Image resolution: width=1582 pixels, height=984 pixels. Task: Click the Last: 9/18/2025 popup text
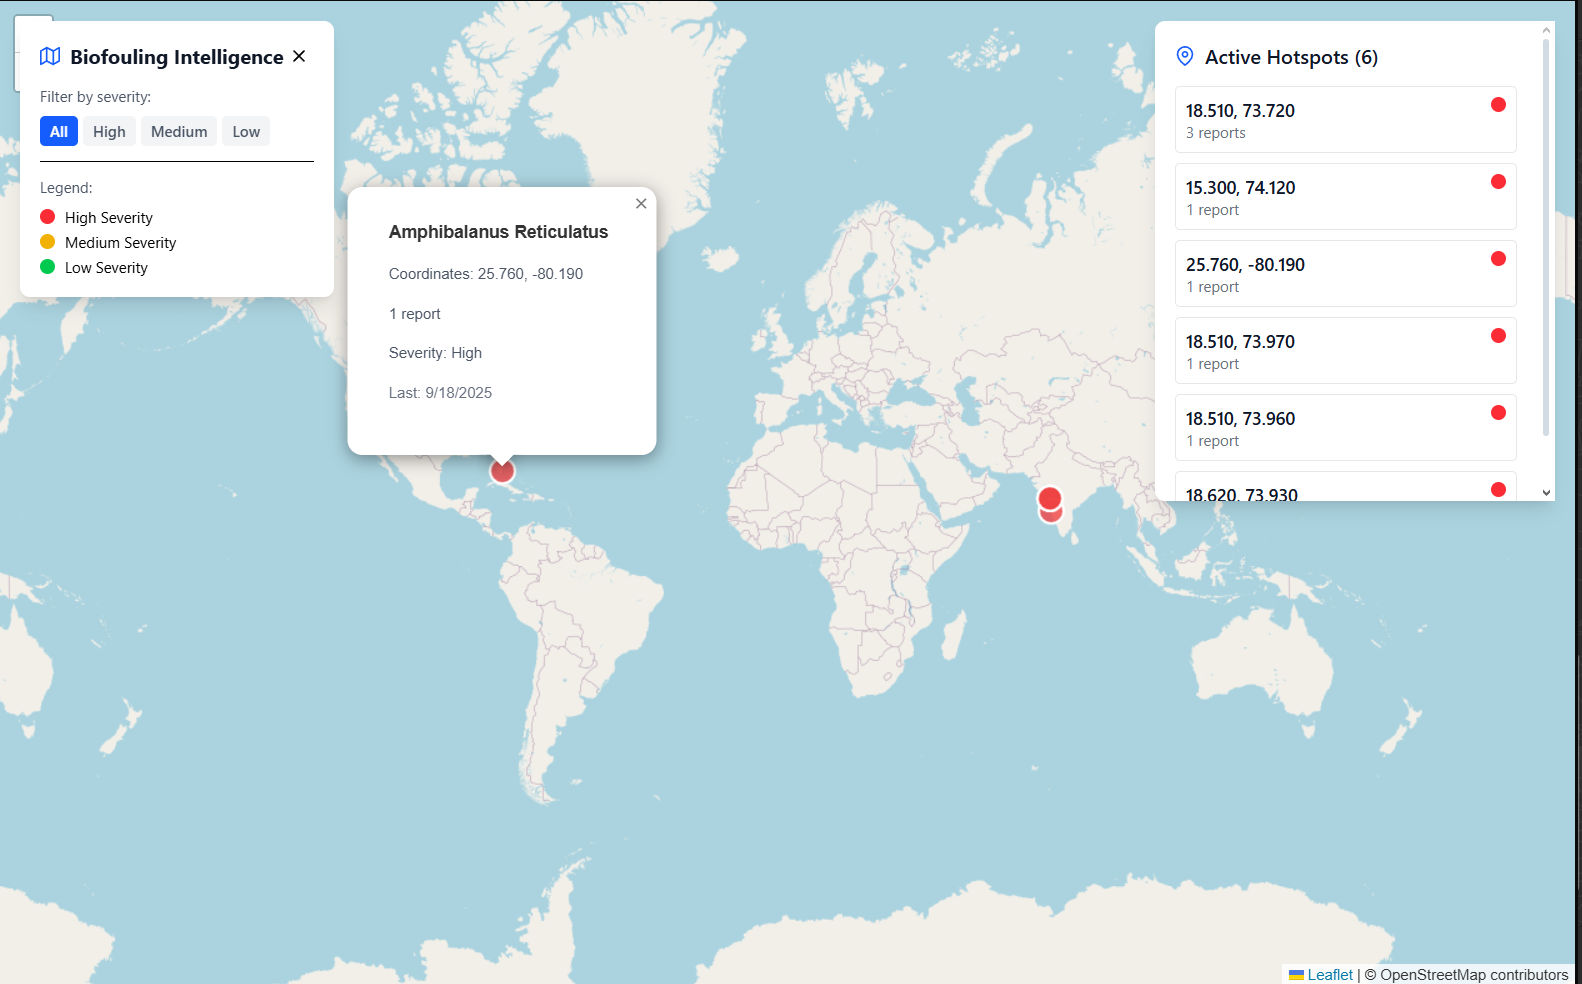[440, 393]
